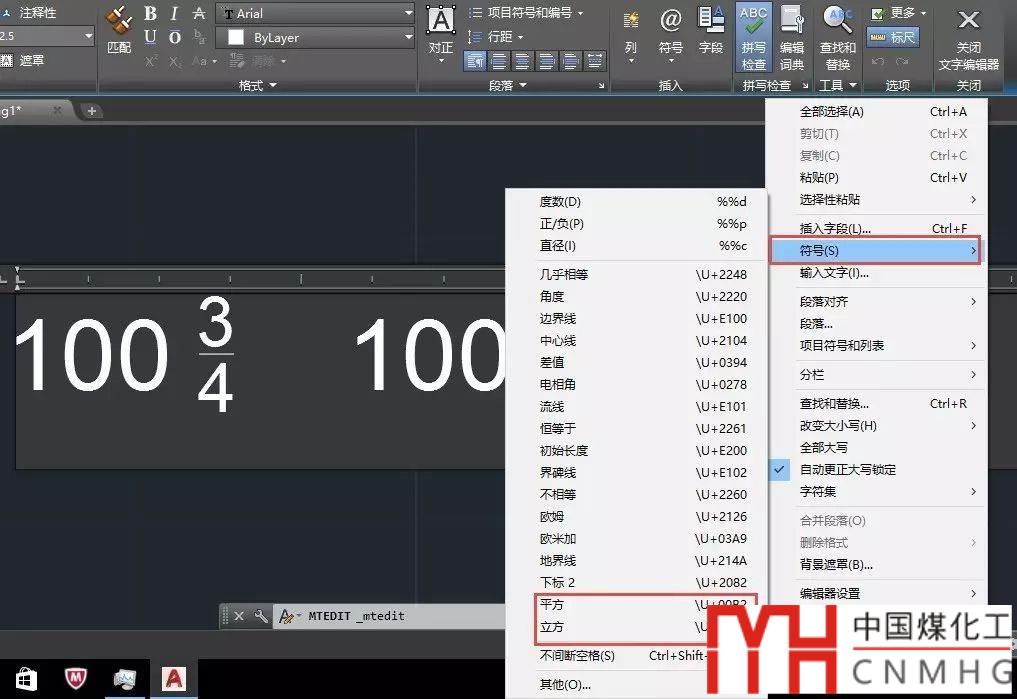Open the Symbol @ insert button
The width and height of the screenshot is (1017, 699).
670,28
